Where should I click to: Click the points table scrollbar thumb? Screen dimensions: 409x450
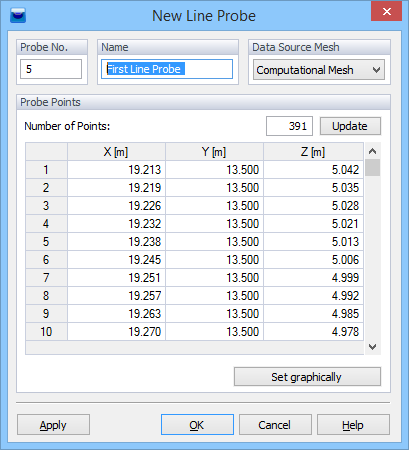372,167
